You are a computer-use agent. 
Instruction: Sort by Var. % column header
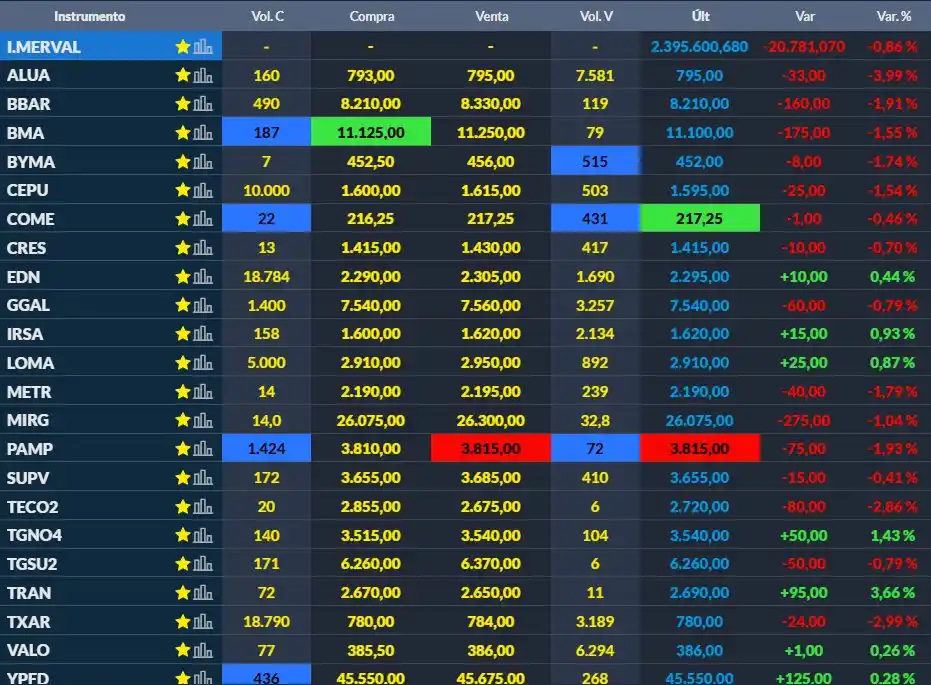pos(894,16)
